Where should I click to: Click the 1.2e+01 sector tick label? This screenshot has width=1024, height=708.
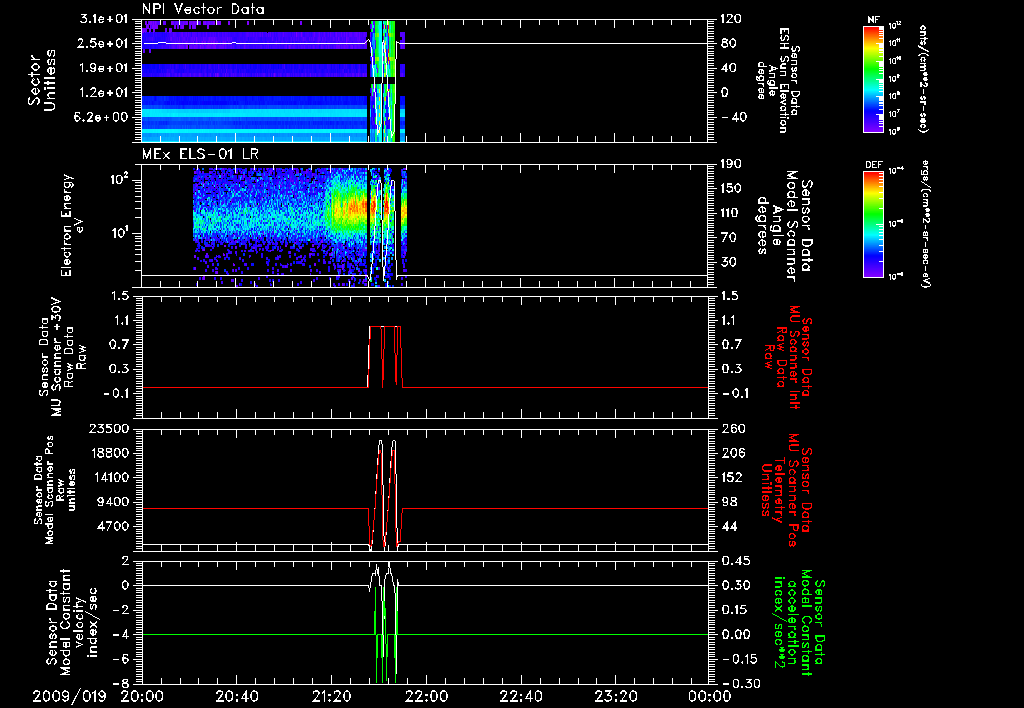click(x=104, y=93)
